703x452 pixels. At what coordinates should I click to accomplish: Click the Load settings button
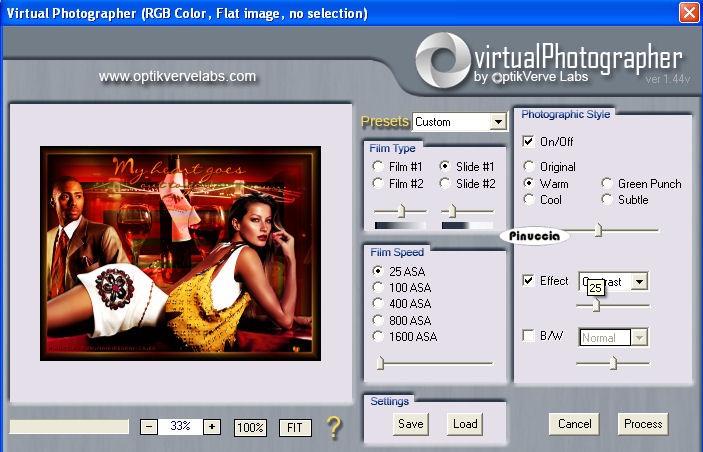pos(465,424)
